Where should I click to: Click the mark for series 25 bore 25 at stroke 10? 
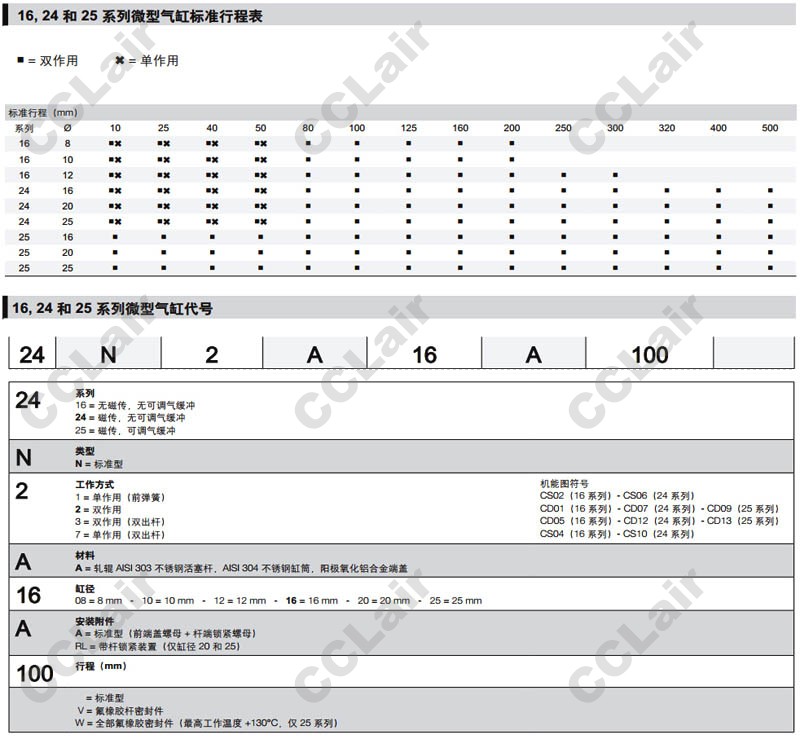pos(115,268)
